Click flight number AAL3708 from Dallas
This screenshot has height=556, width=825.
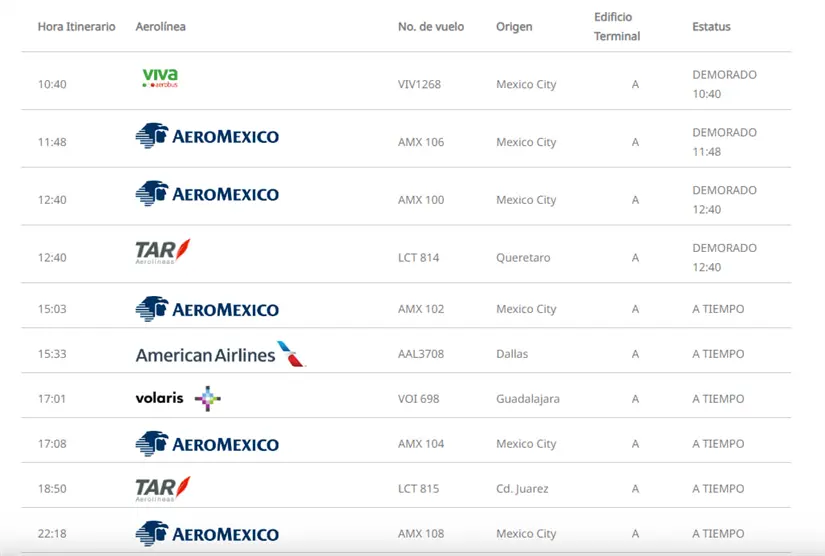point(420,354)
